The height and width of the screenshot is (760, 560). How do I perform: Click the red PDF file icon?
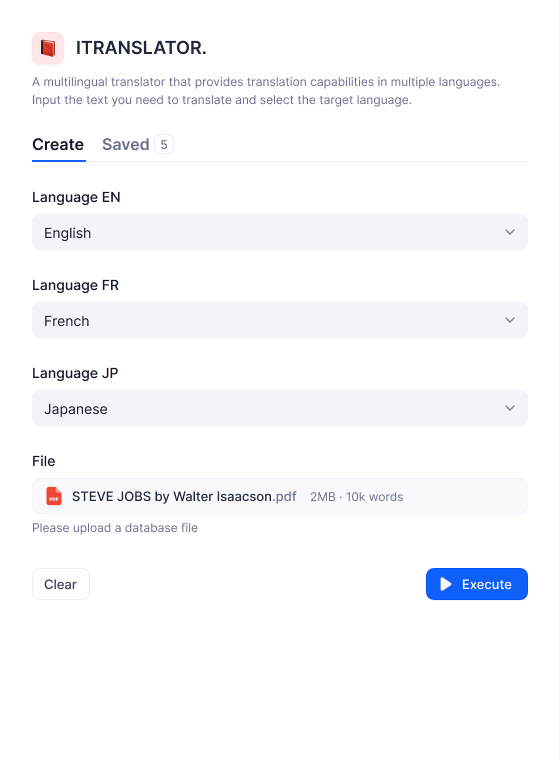pos(54,496)
